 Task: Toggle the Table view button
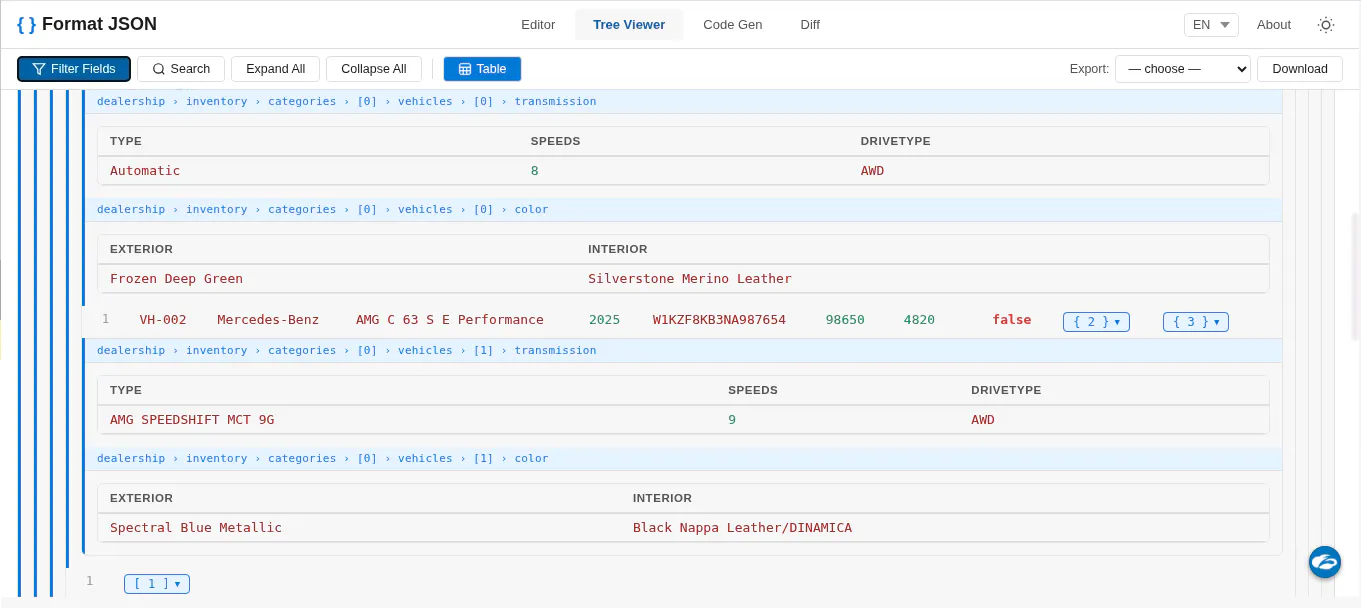[x=482, y=69]
